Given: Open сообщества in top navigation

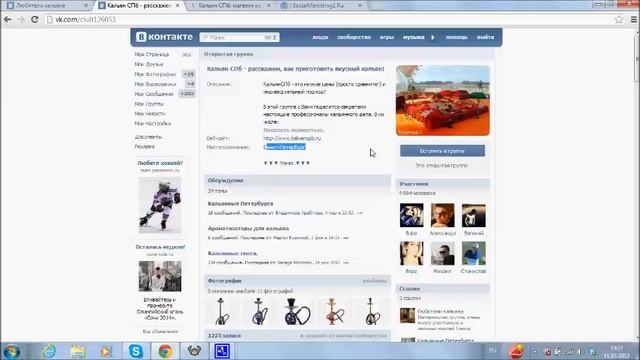Looking at the screenshot, I should (354, 37).
